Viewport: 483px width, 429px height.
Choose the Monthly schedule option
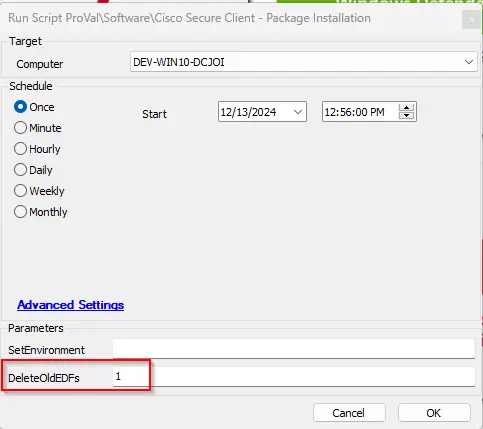tap(21, 212)
